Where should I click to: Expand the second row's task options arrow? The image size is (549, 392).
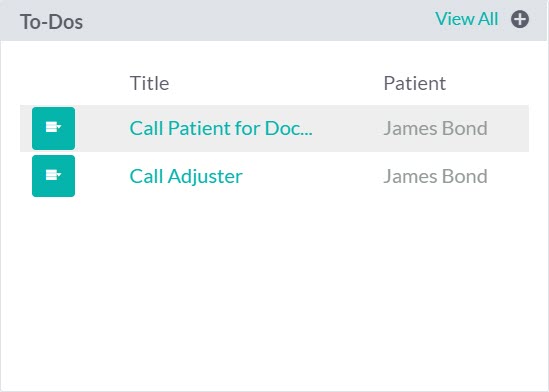tap(59, 174)
